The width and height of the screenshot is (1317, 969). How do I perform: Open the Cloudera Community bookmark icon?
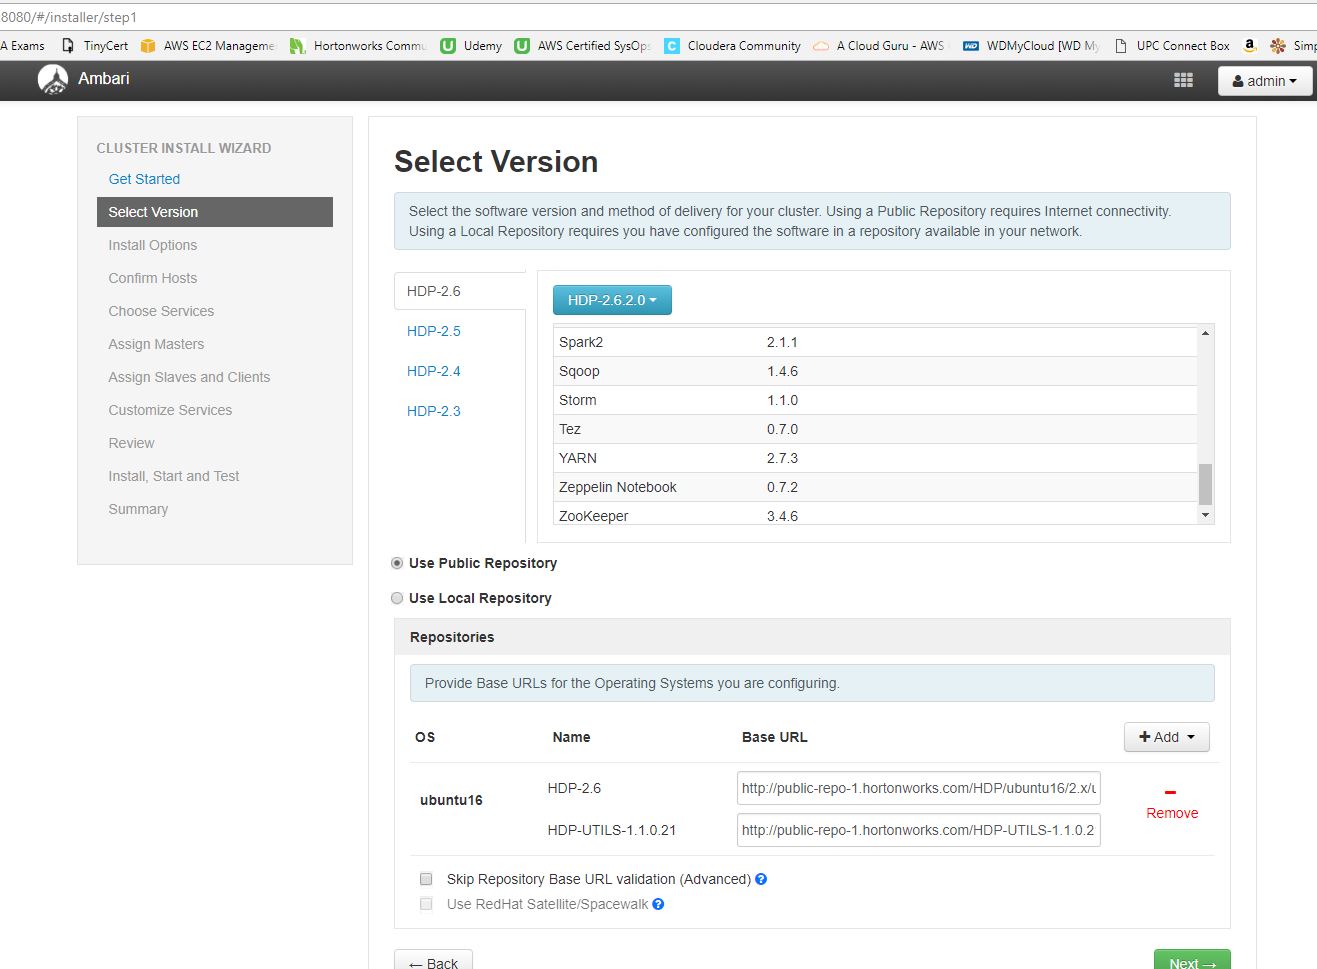[672, 45]
